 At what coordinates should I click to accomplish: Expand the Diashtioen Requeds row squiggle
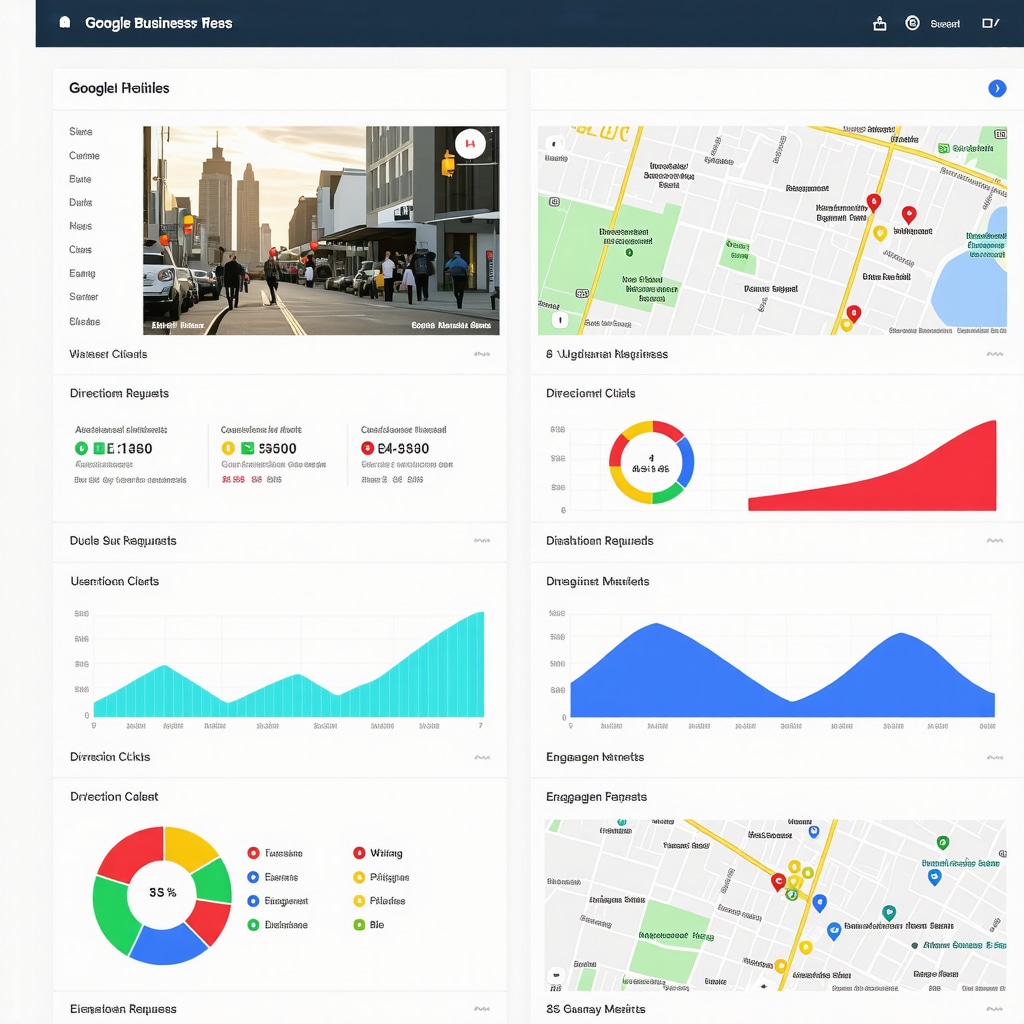pos(995,541)
